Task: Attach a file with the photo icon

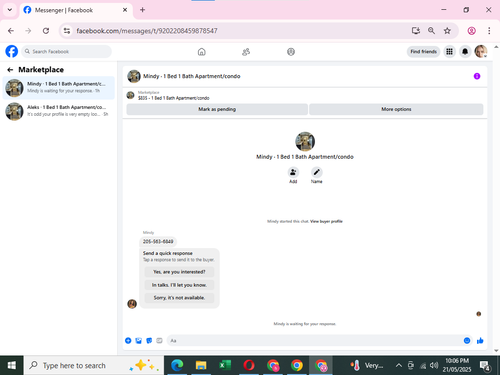Action: coord(139,340)
